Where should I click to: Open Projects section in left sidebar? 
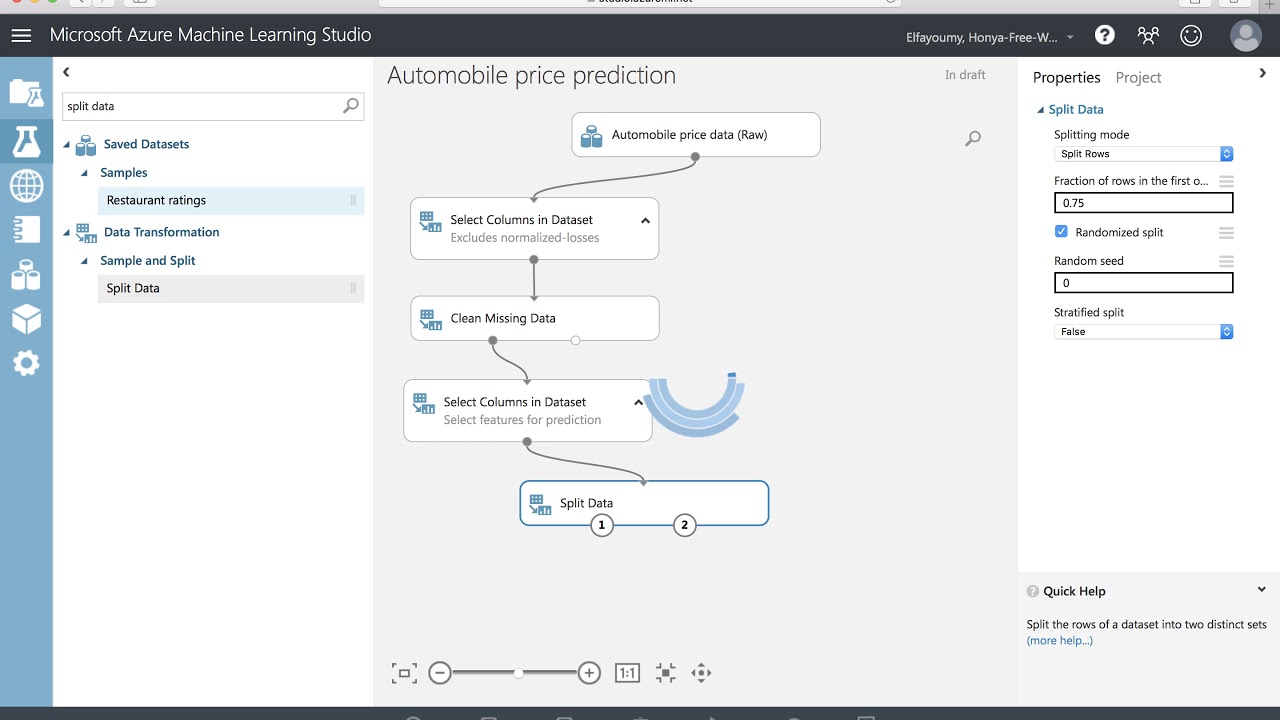click(26, 92)
